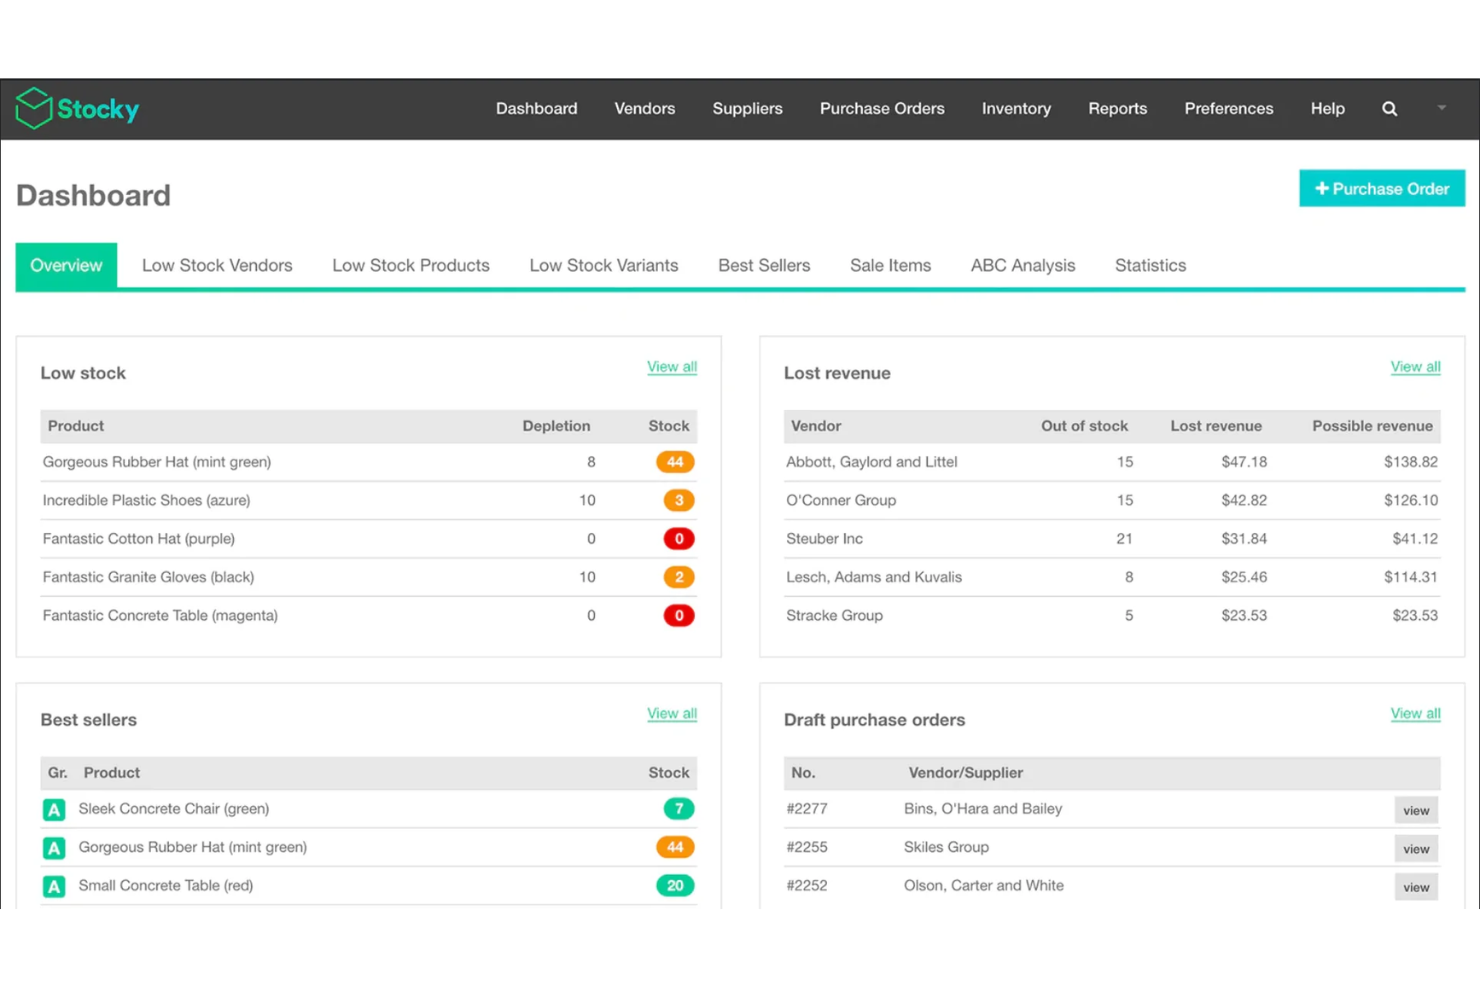Open the ABC Analysis tab
The height and width of the screenshot is (987, 1480).
tap(1022, 265)
